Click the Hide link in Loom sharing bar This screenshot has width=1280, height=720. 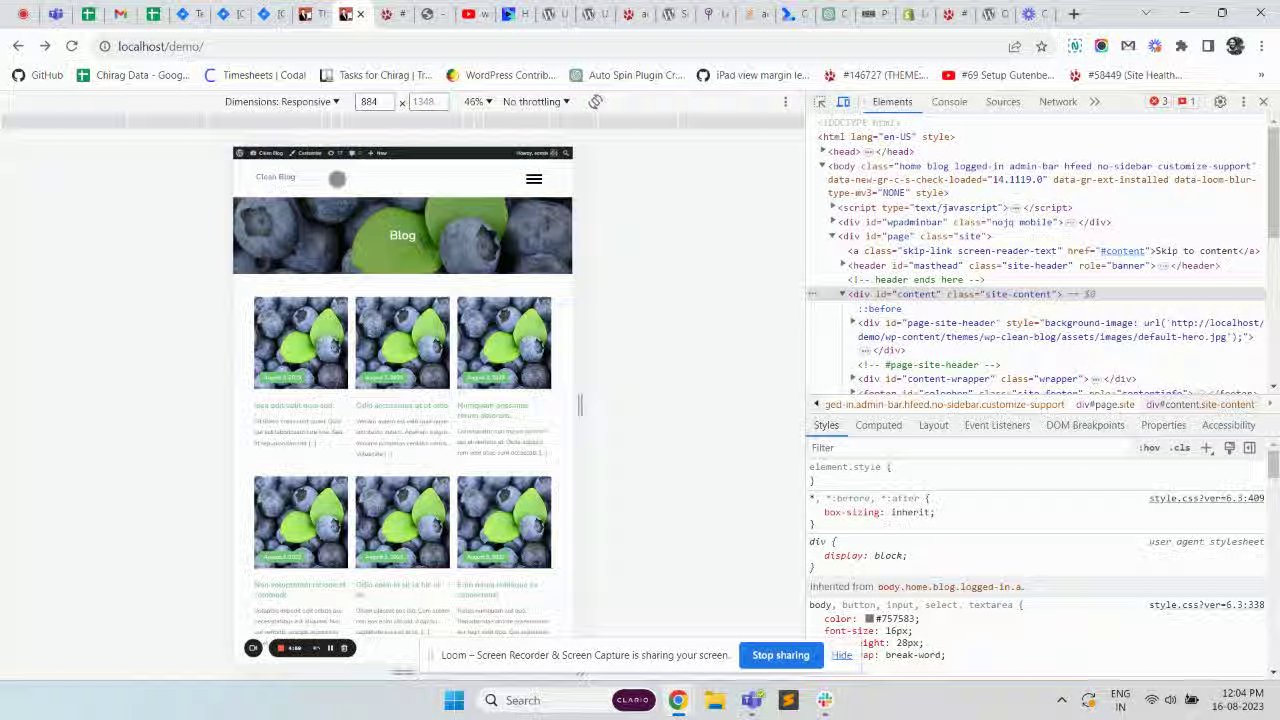842,656
